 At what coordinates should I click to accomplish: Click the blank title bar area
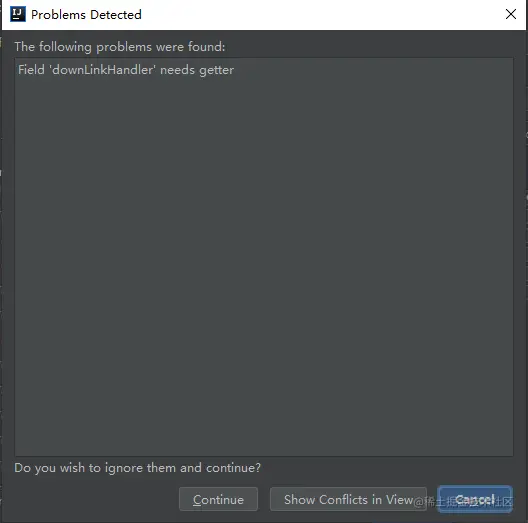[320, 15]
